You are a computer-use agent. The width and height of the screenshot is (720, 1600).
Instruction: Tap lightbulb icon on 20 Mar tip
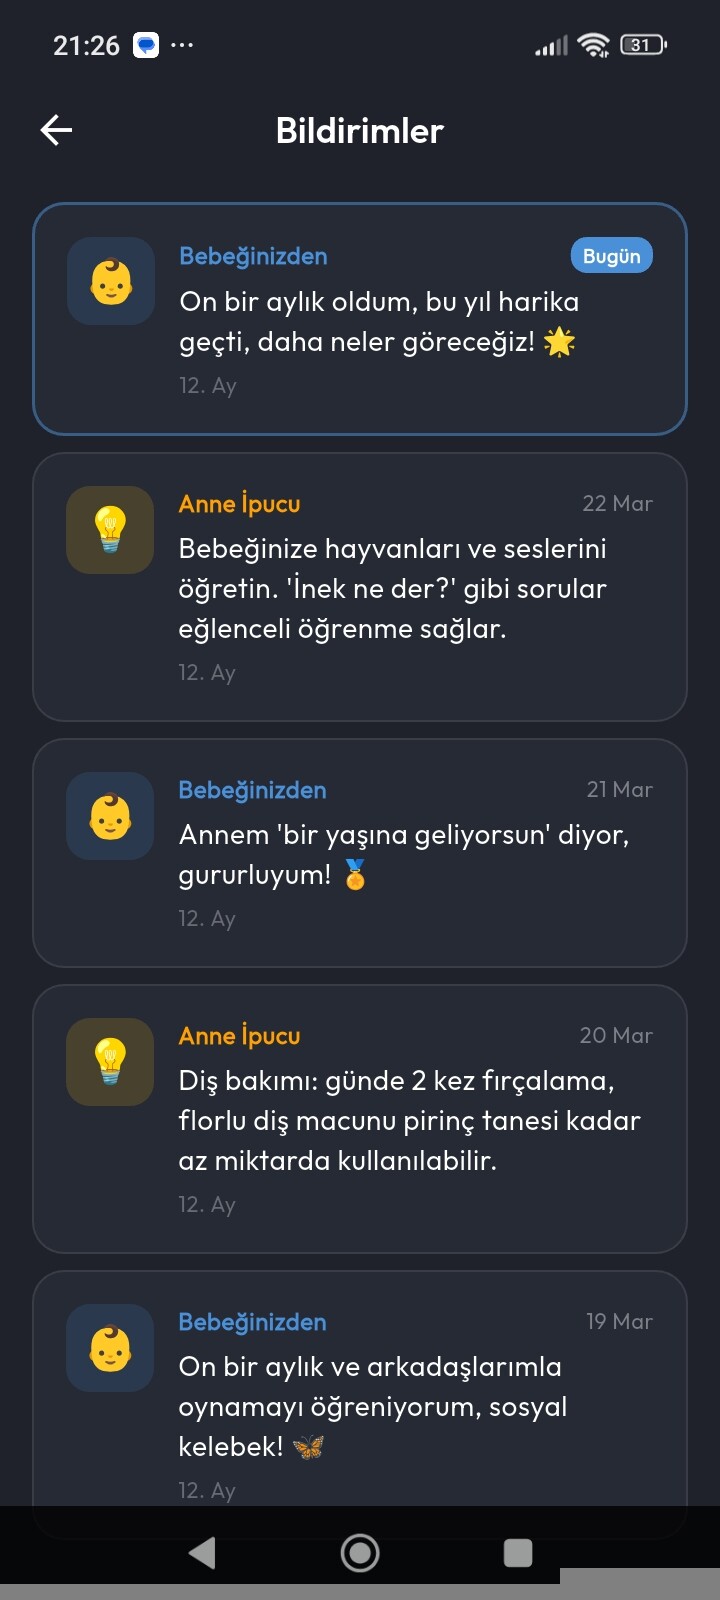110,1061
